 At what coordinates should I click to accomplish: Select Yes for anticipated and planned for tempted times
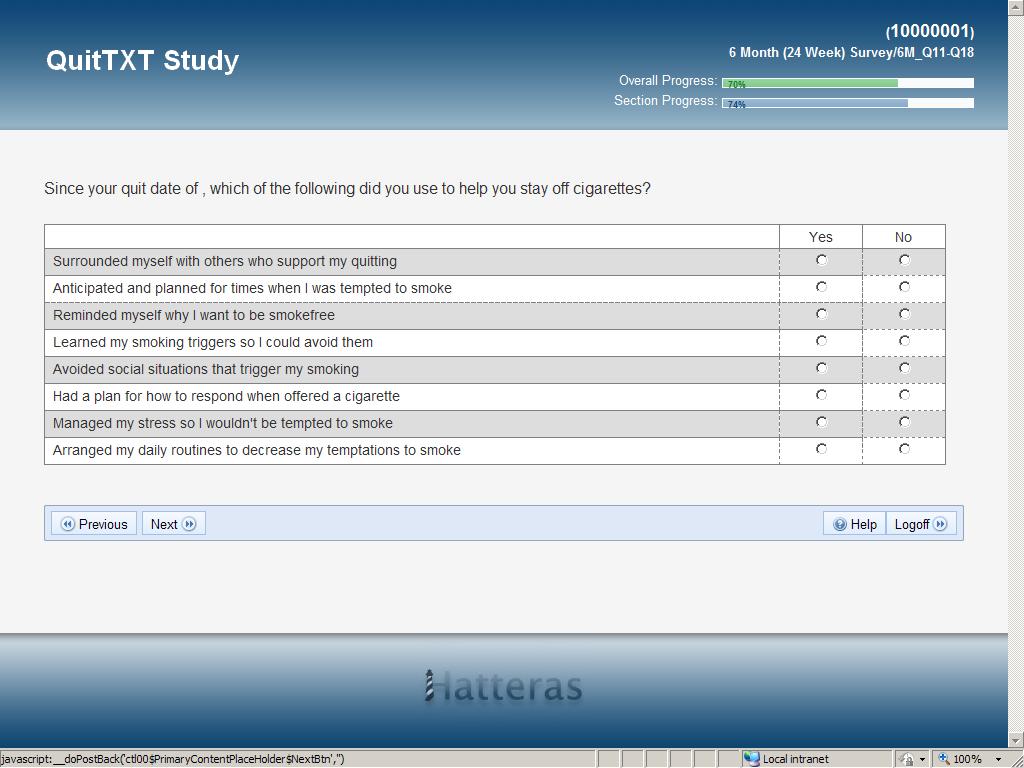click(821, 287)
